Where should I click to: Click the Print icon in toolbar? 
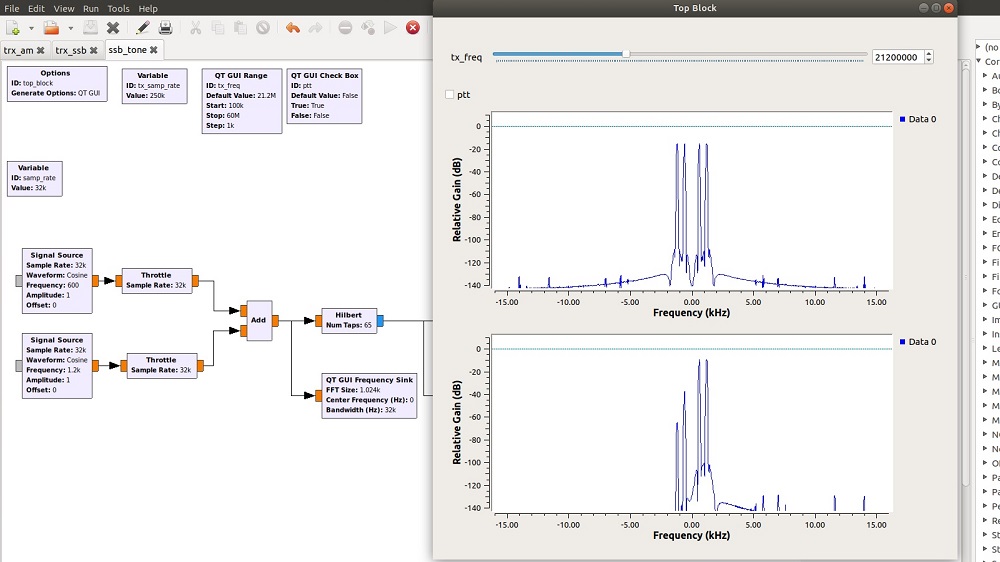pos(166,28)
